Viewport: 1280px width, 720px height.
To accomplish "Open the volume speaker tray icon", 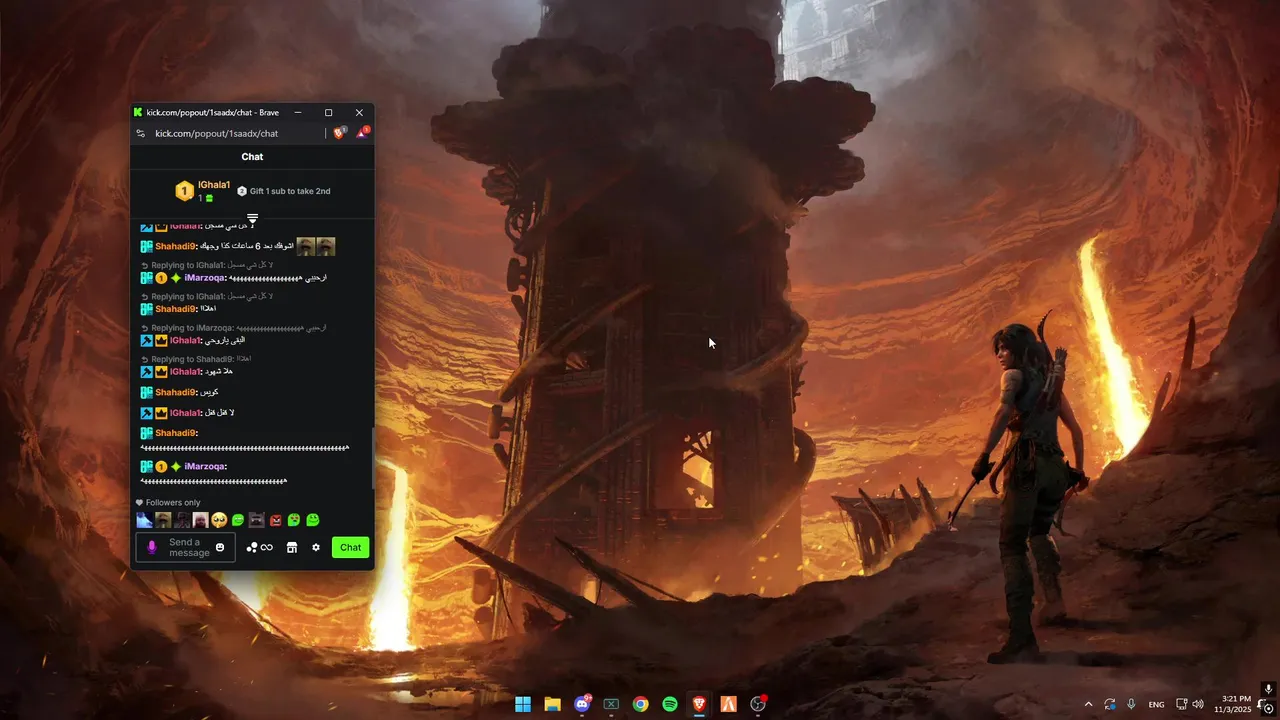I will click(1198, 704).
